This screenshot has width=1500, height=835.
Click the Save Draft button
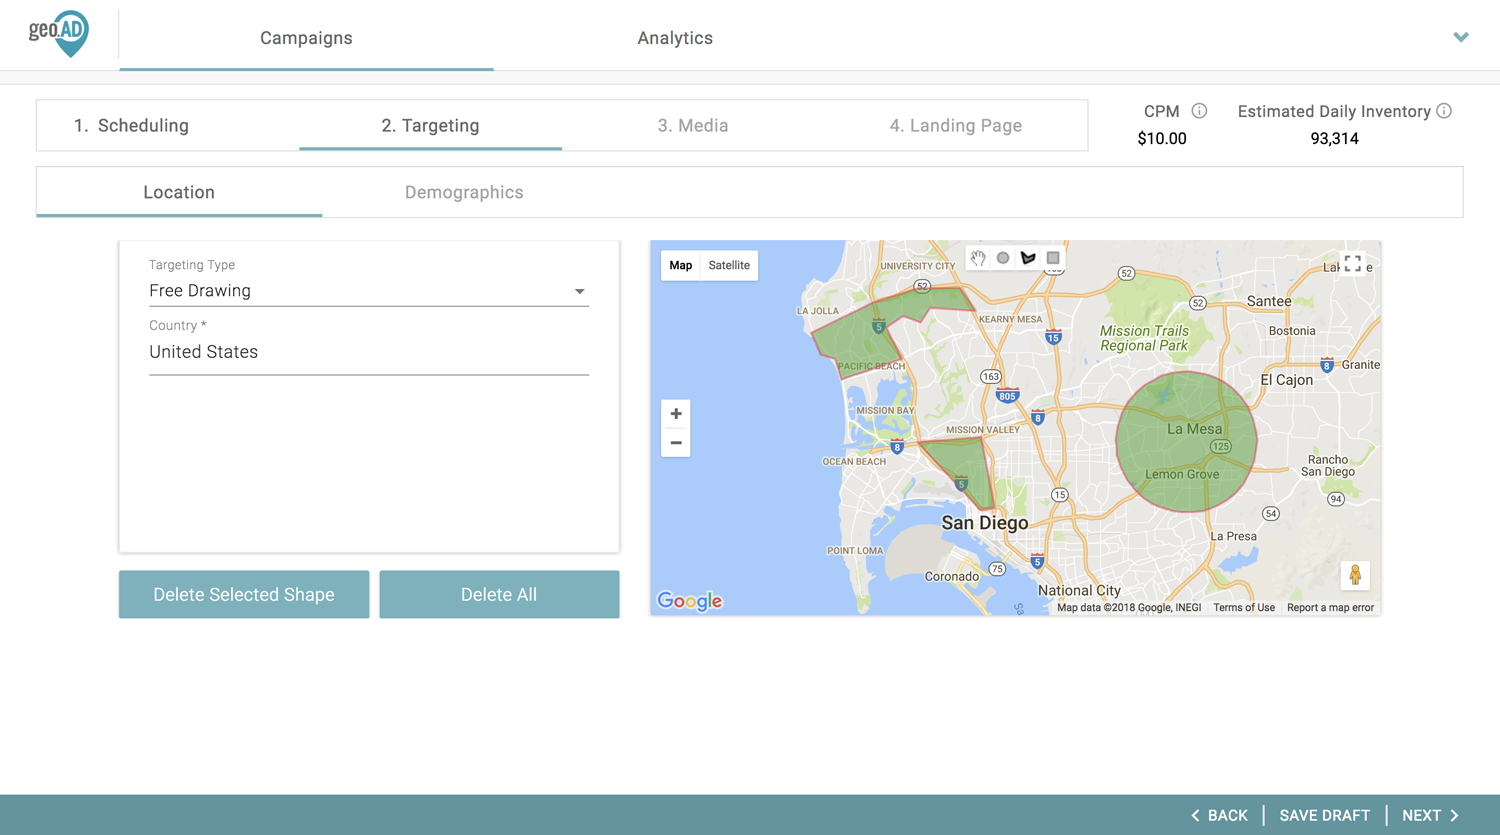point(1324,815)
